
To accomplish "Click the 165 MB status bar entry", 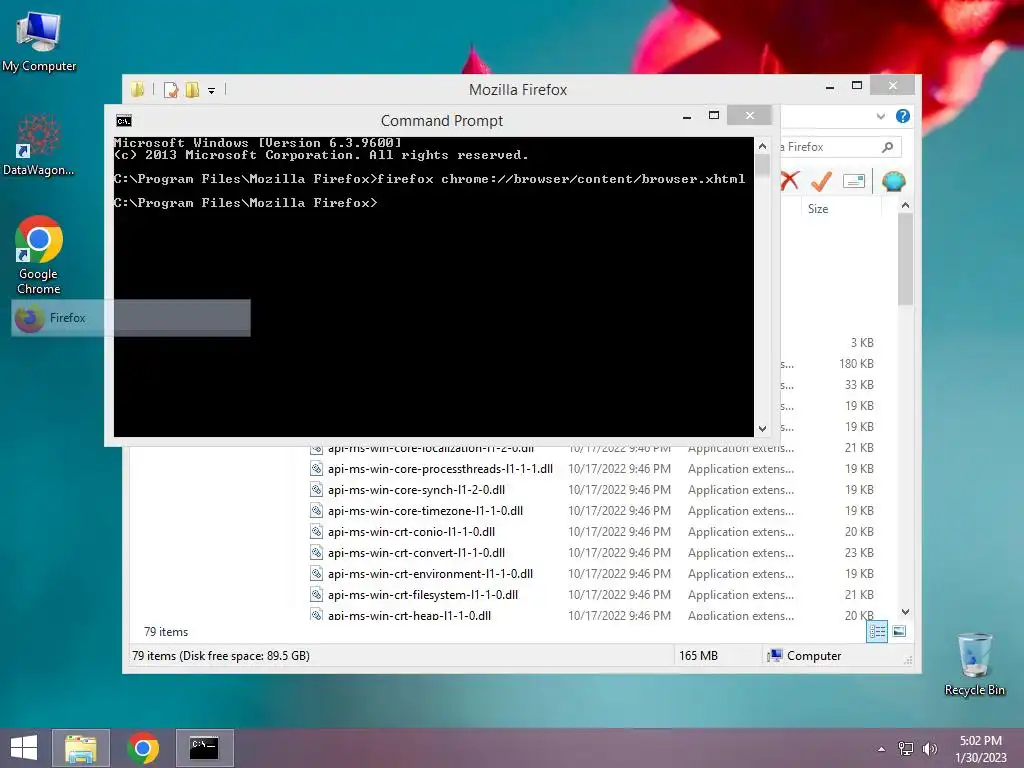I will (x=698, y=656).
